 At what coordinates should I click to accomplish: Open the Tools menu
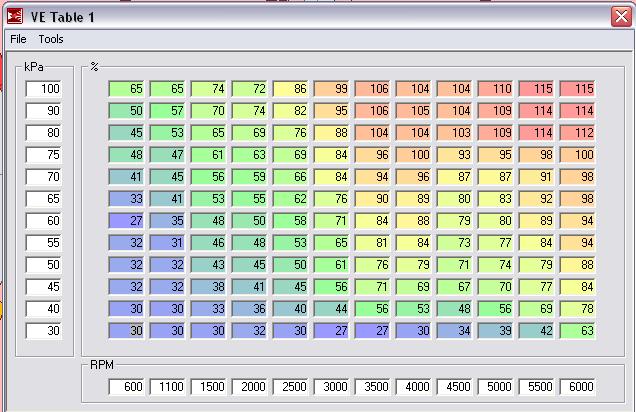[51, 39]
